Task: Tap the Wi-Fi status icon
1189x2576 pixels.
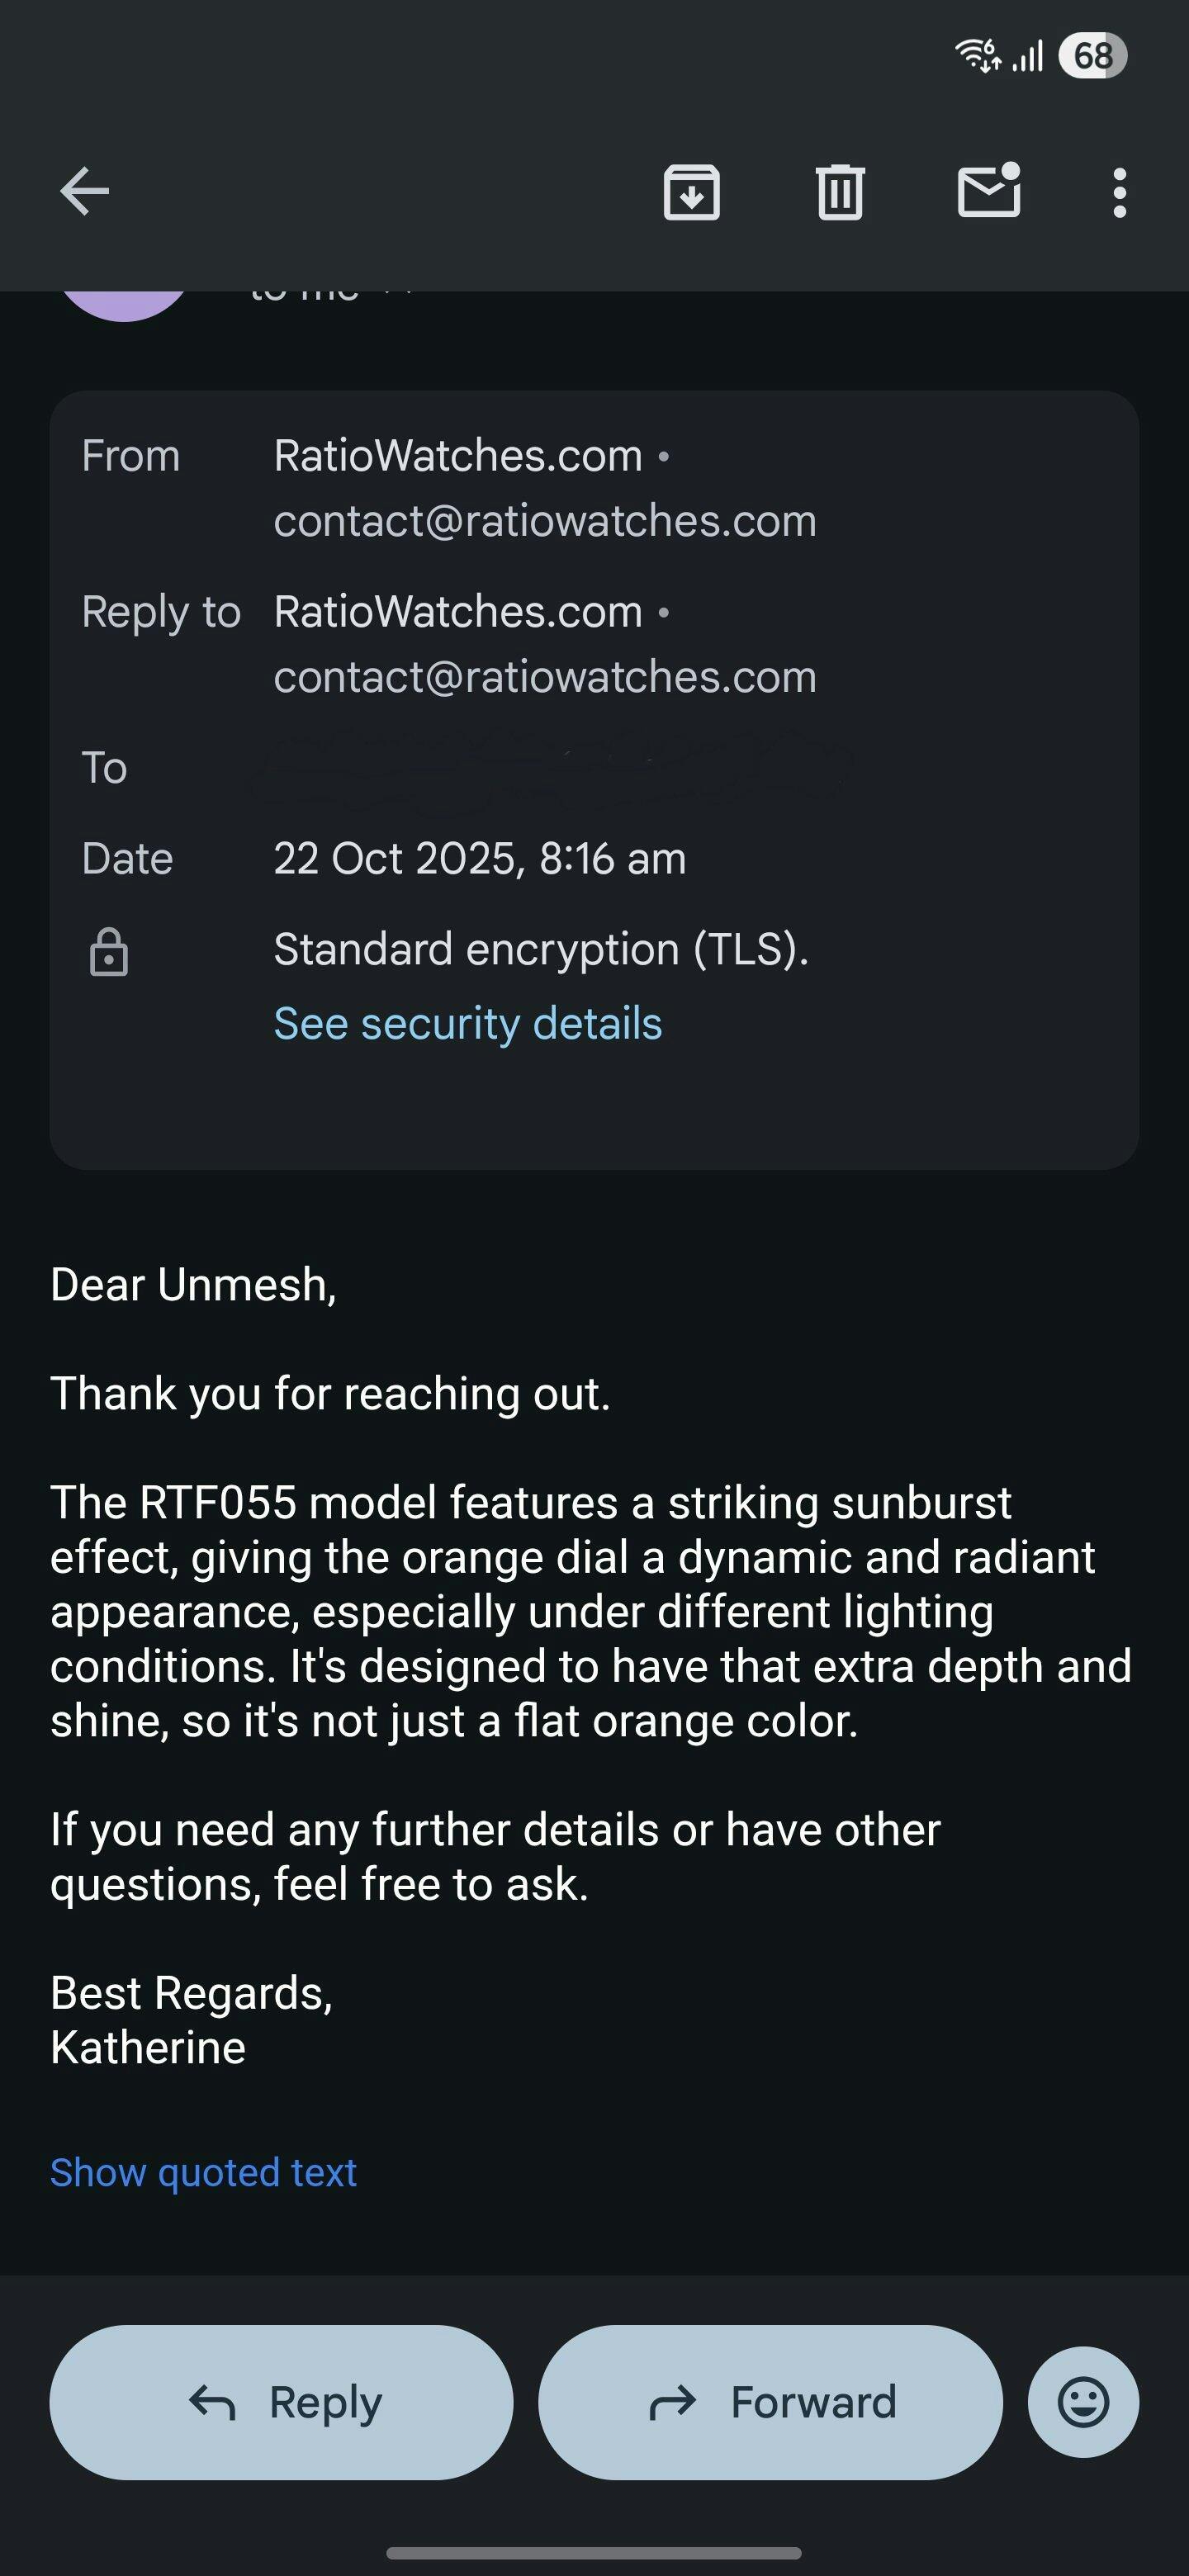Action: point(977,55)
